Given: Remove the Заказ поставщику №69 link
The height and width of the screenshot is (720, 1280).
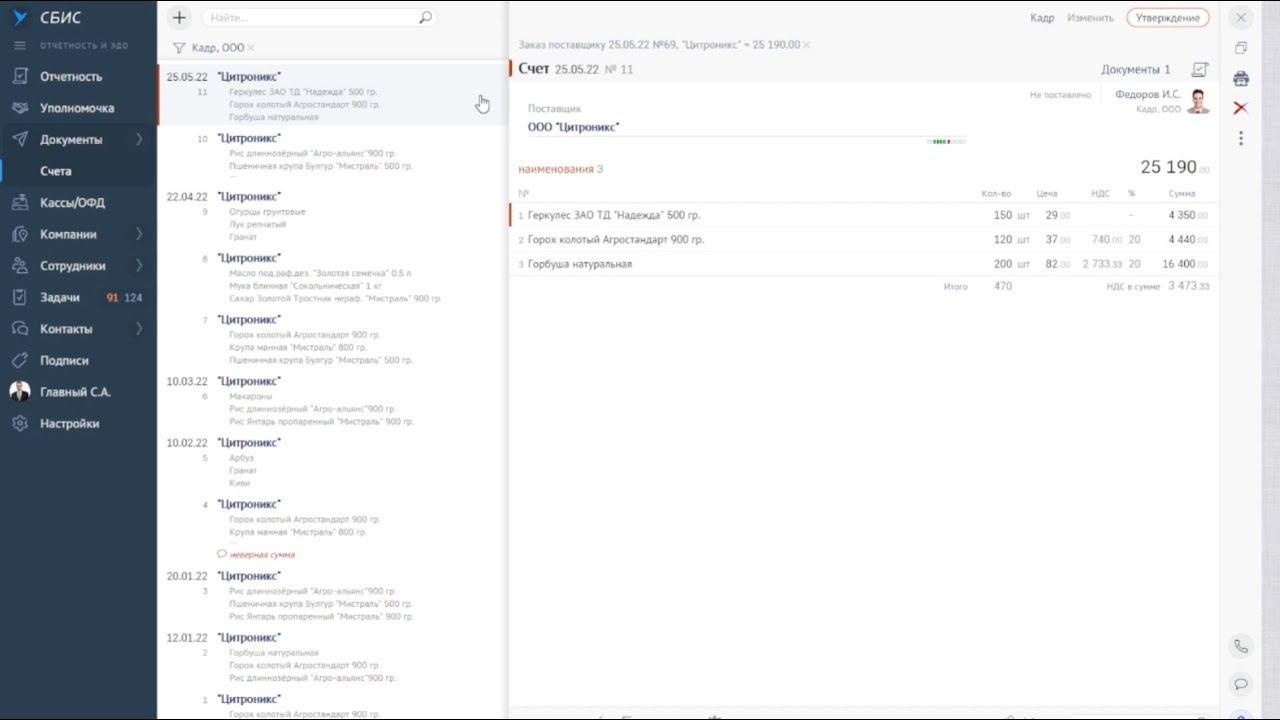Looking at the screenshot, I should tap(806, 45).
